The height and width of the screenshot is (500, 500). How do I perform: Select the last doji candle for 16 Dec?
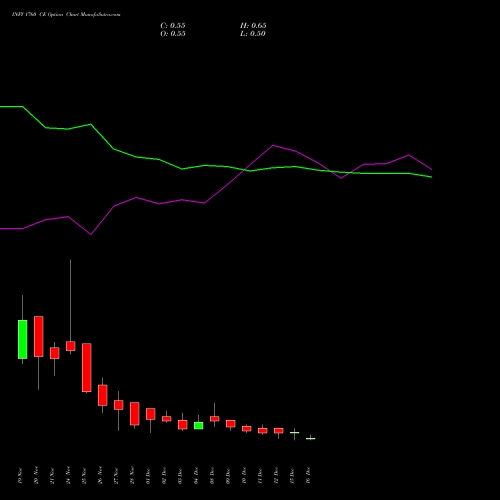311,439
